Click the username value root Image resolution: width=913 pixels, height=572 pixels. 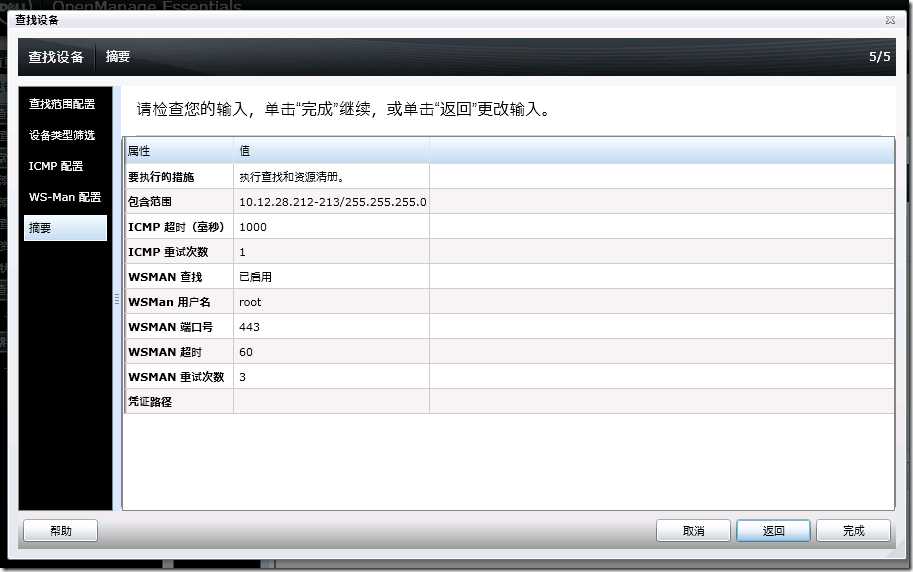tap(250, 302)
